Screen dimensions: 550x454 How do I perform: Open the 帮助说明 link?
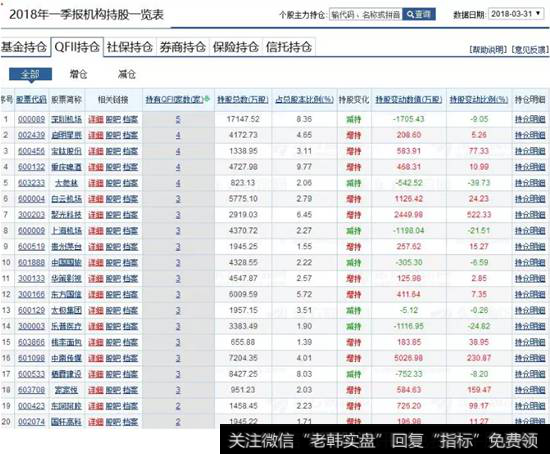[x=488, y=50]
